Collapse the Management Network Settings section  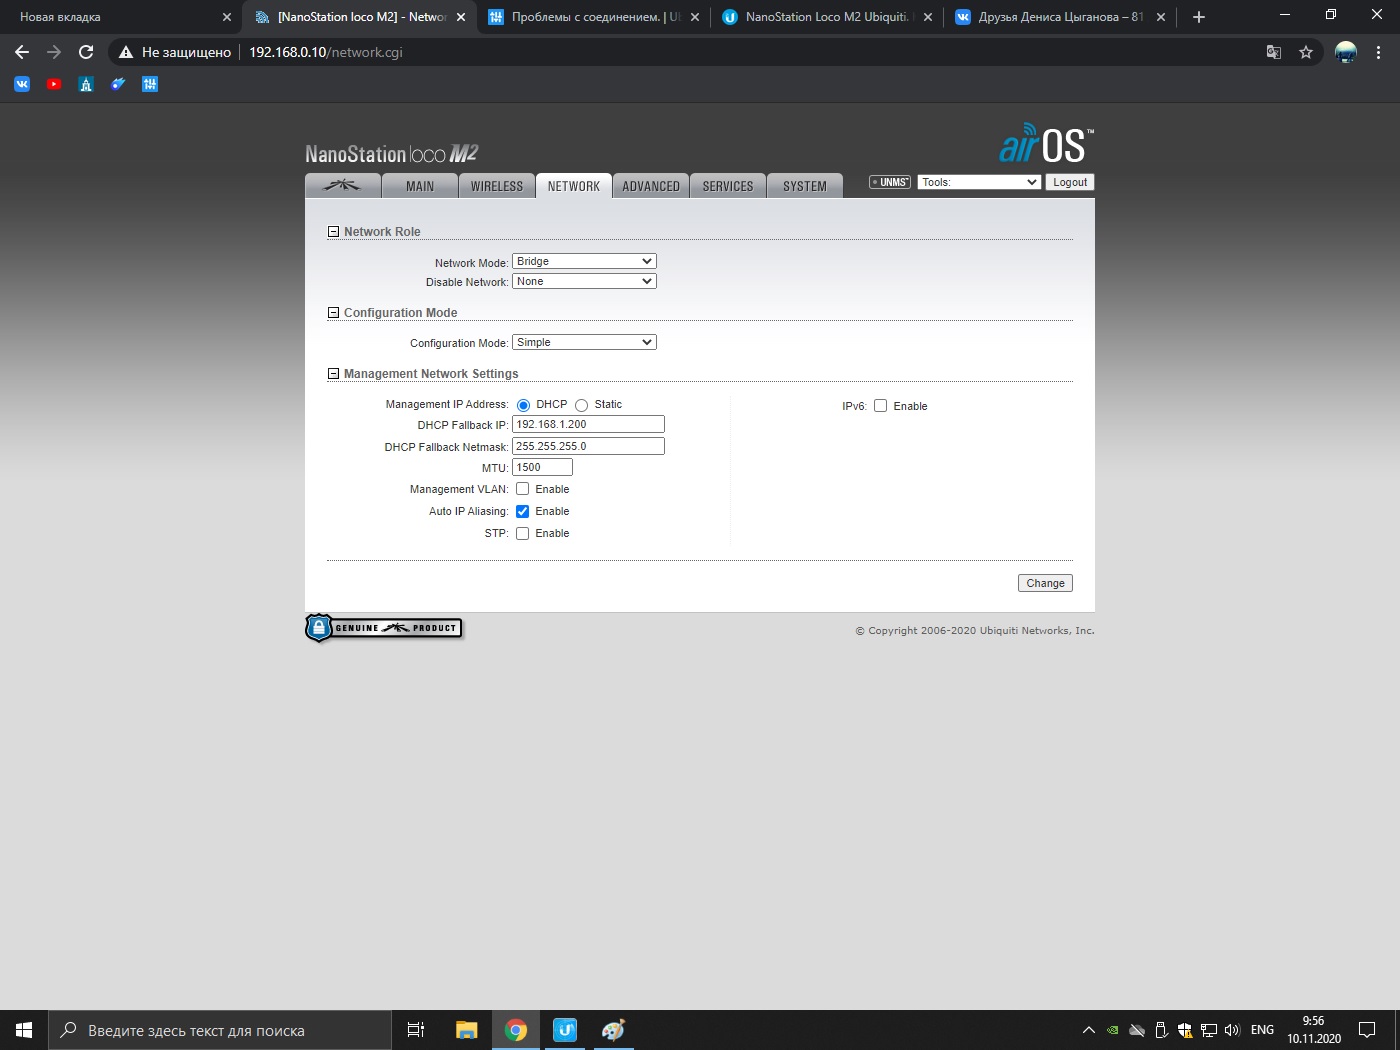[x=334, y=374]
